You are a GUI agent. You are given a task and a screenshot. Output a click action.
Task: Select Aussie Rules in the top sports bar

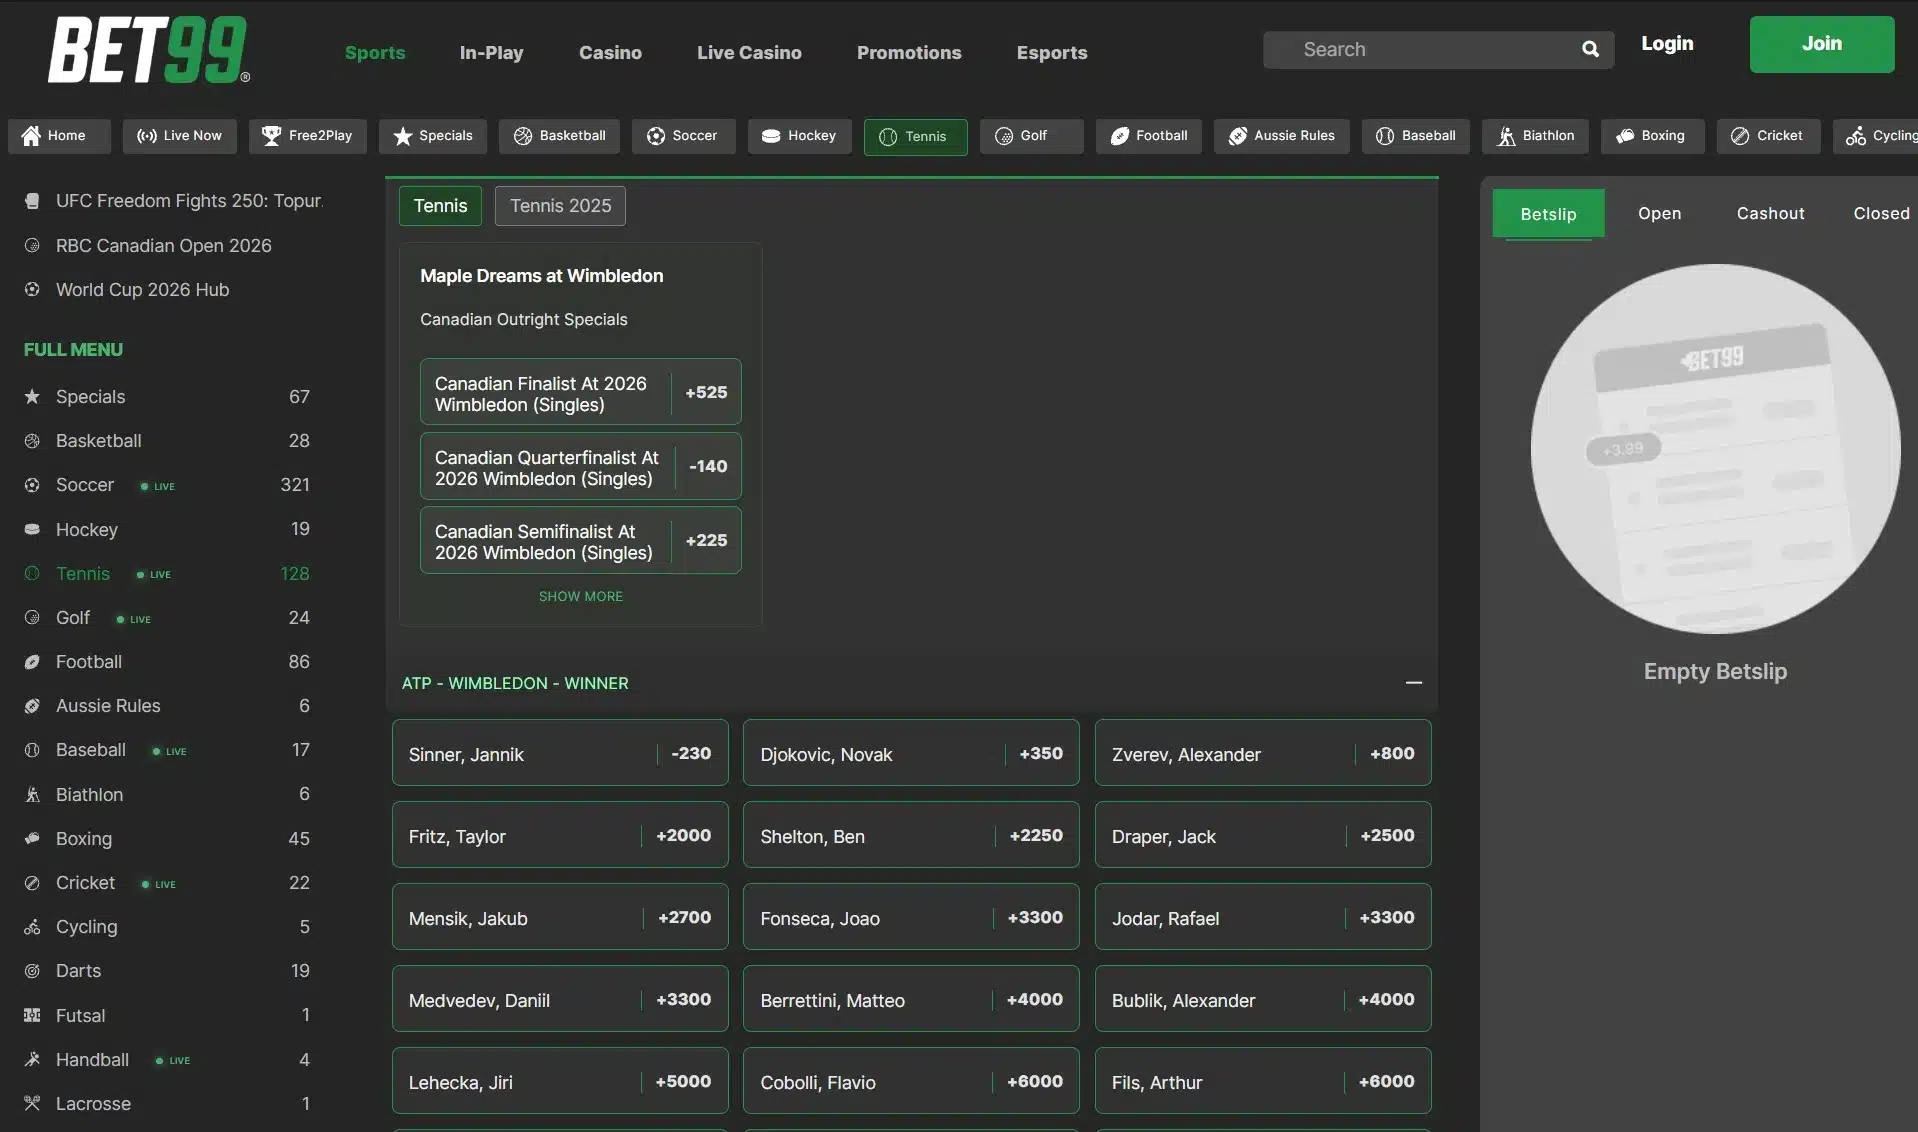(1282, 136)
